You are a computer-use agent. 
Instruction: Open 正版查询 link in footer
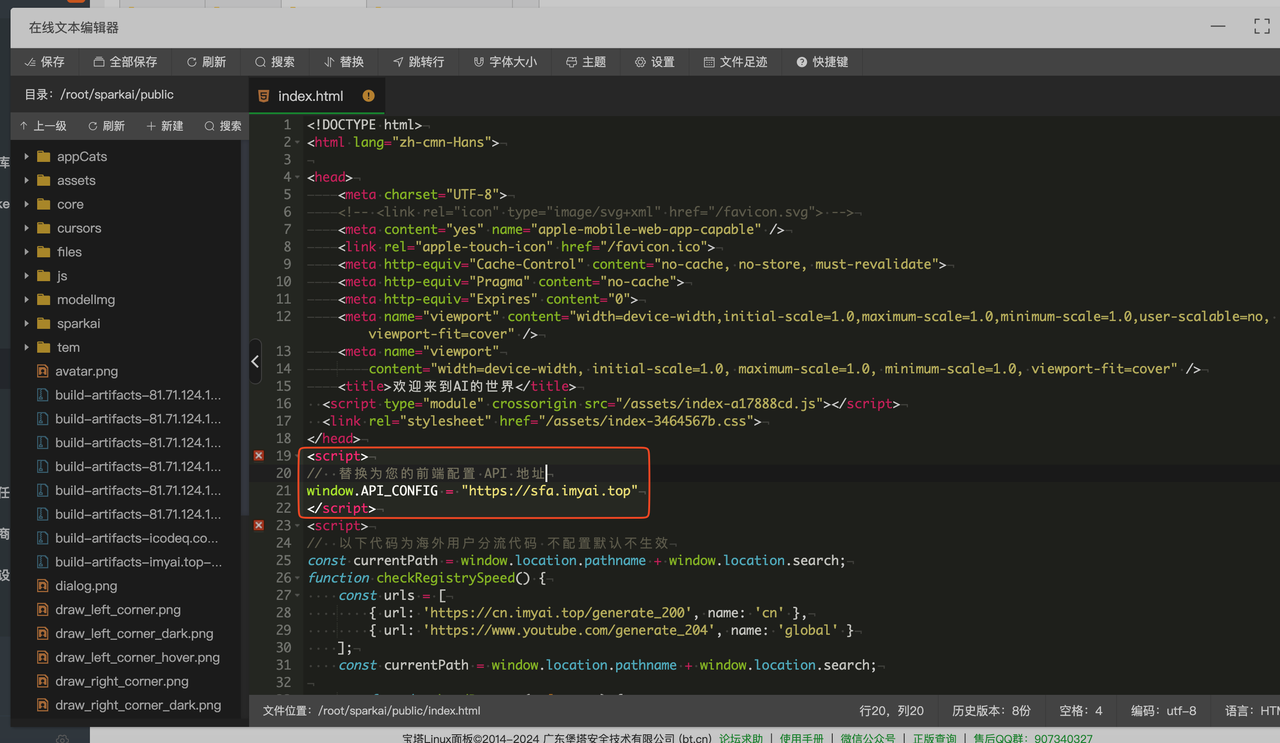pyautogui.click(x=937, y=738)
